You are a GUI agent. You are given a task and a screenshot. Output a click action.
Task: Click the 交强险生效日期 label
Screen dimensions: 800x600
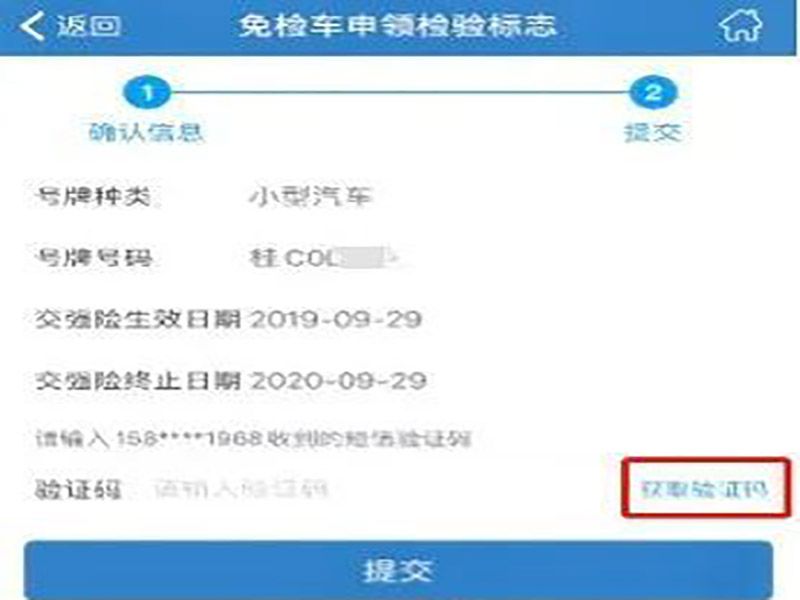pos(138,319)
